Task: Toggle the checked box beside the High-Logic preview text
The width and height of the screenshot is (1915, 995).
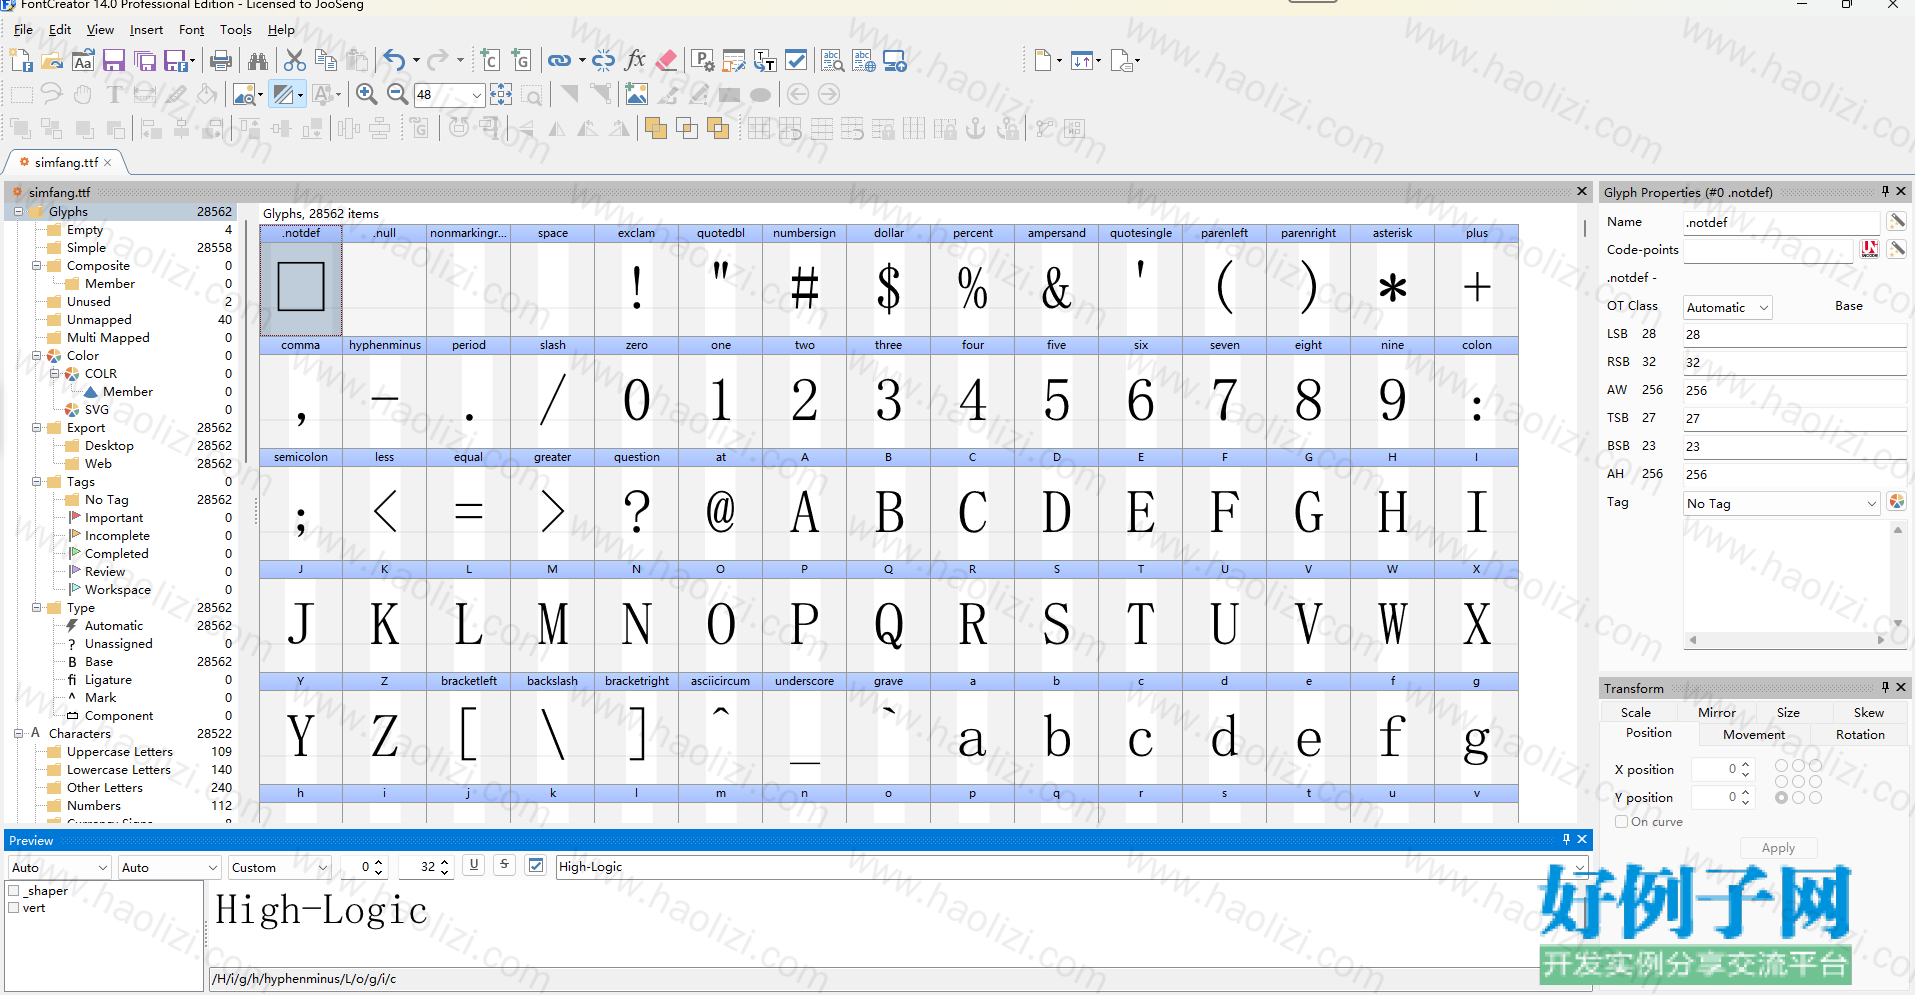Action: click(536, 866)
